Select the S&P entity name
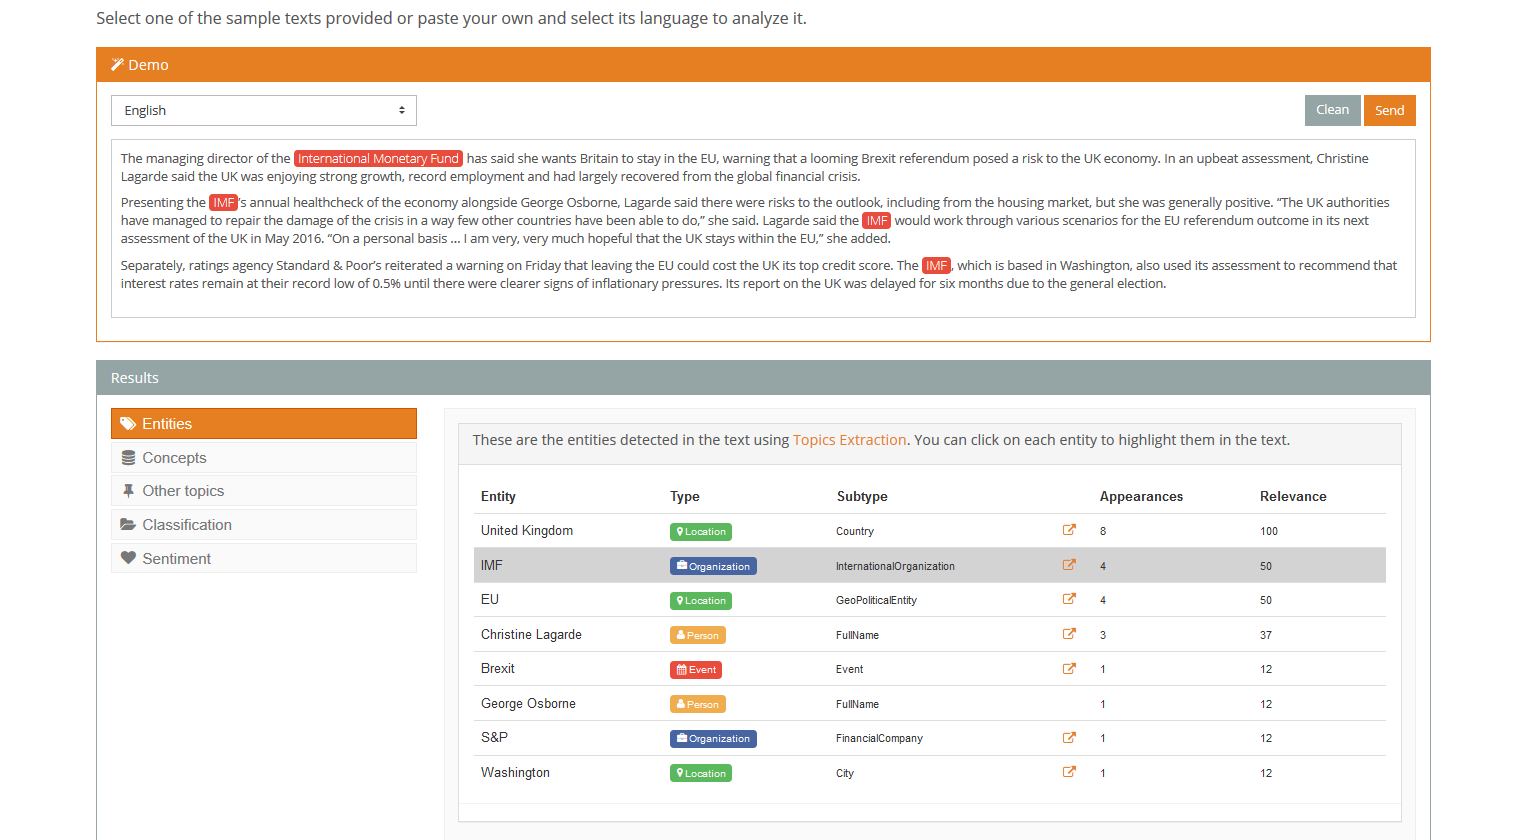 point(494,738)
